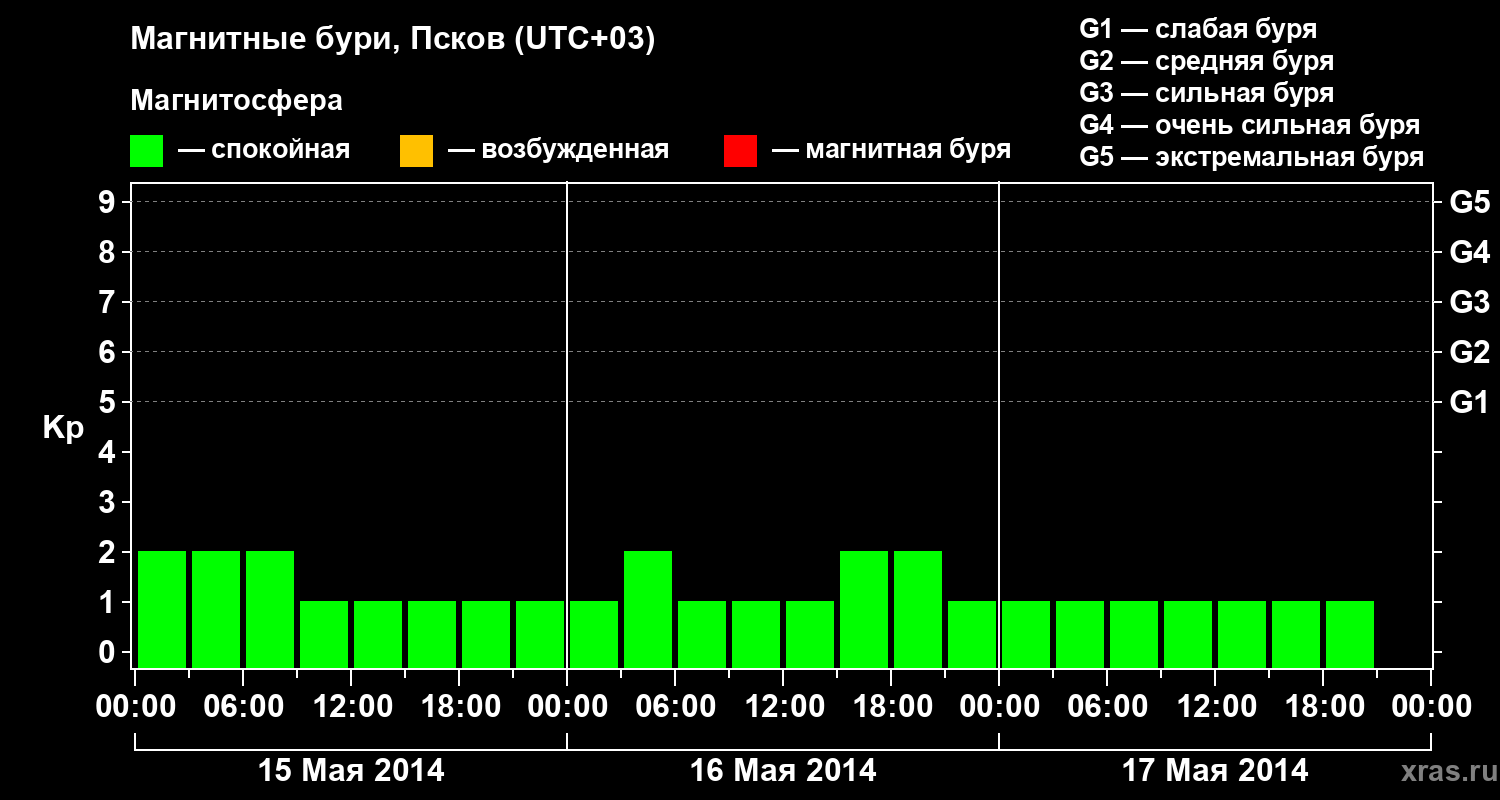
Task: Click legend line 'G1 — слабая буря'
Action: click(1198, 29)
